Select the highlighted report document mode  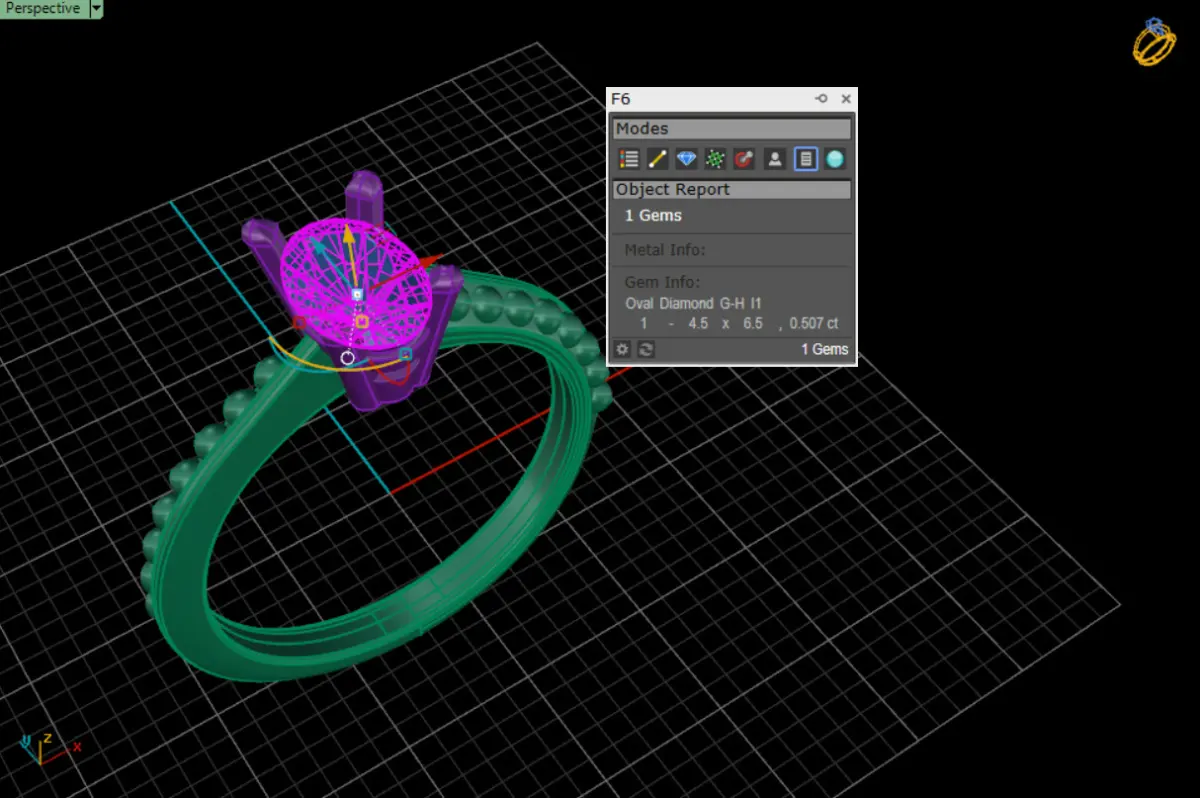click(x=806, y=158)
